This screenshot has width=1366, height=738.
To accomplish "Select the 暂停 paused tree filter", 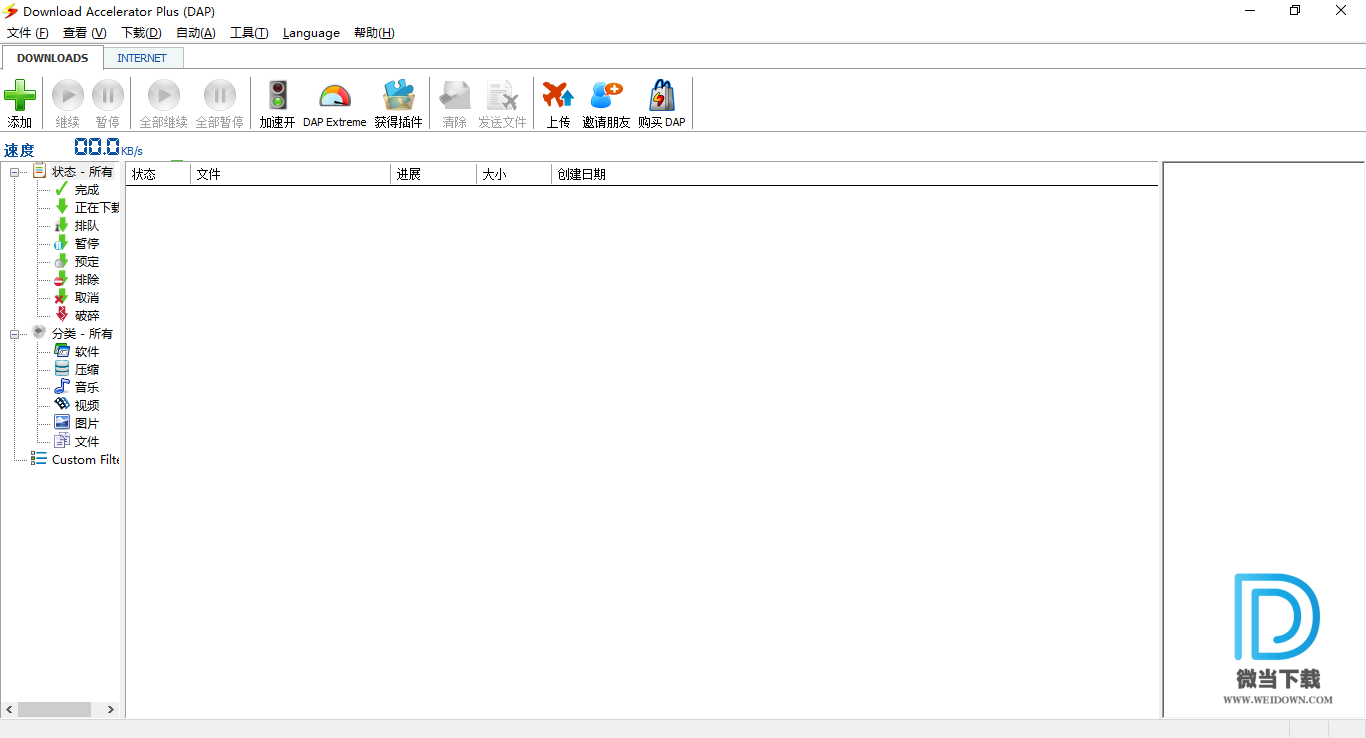I will [87, 244].
